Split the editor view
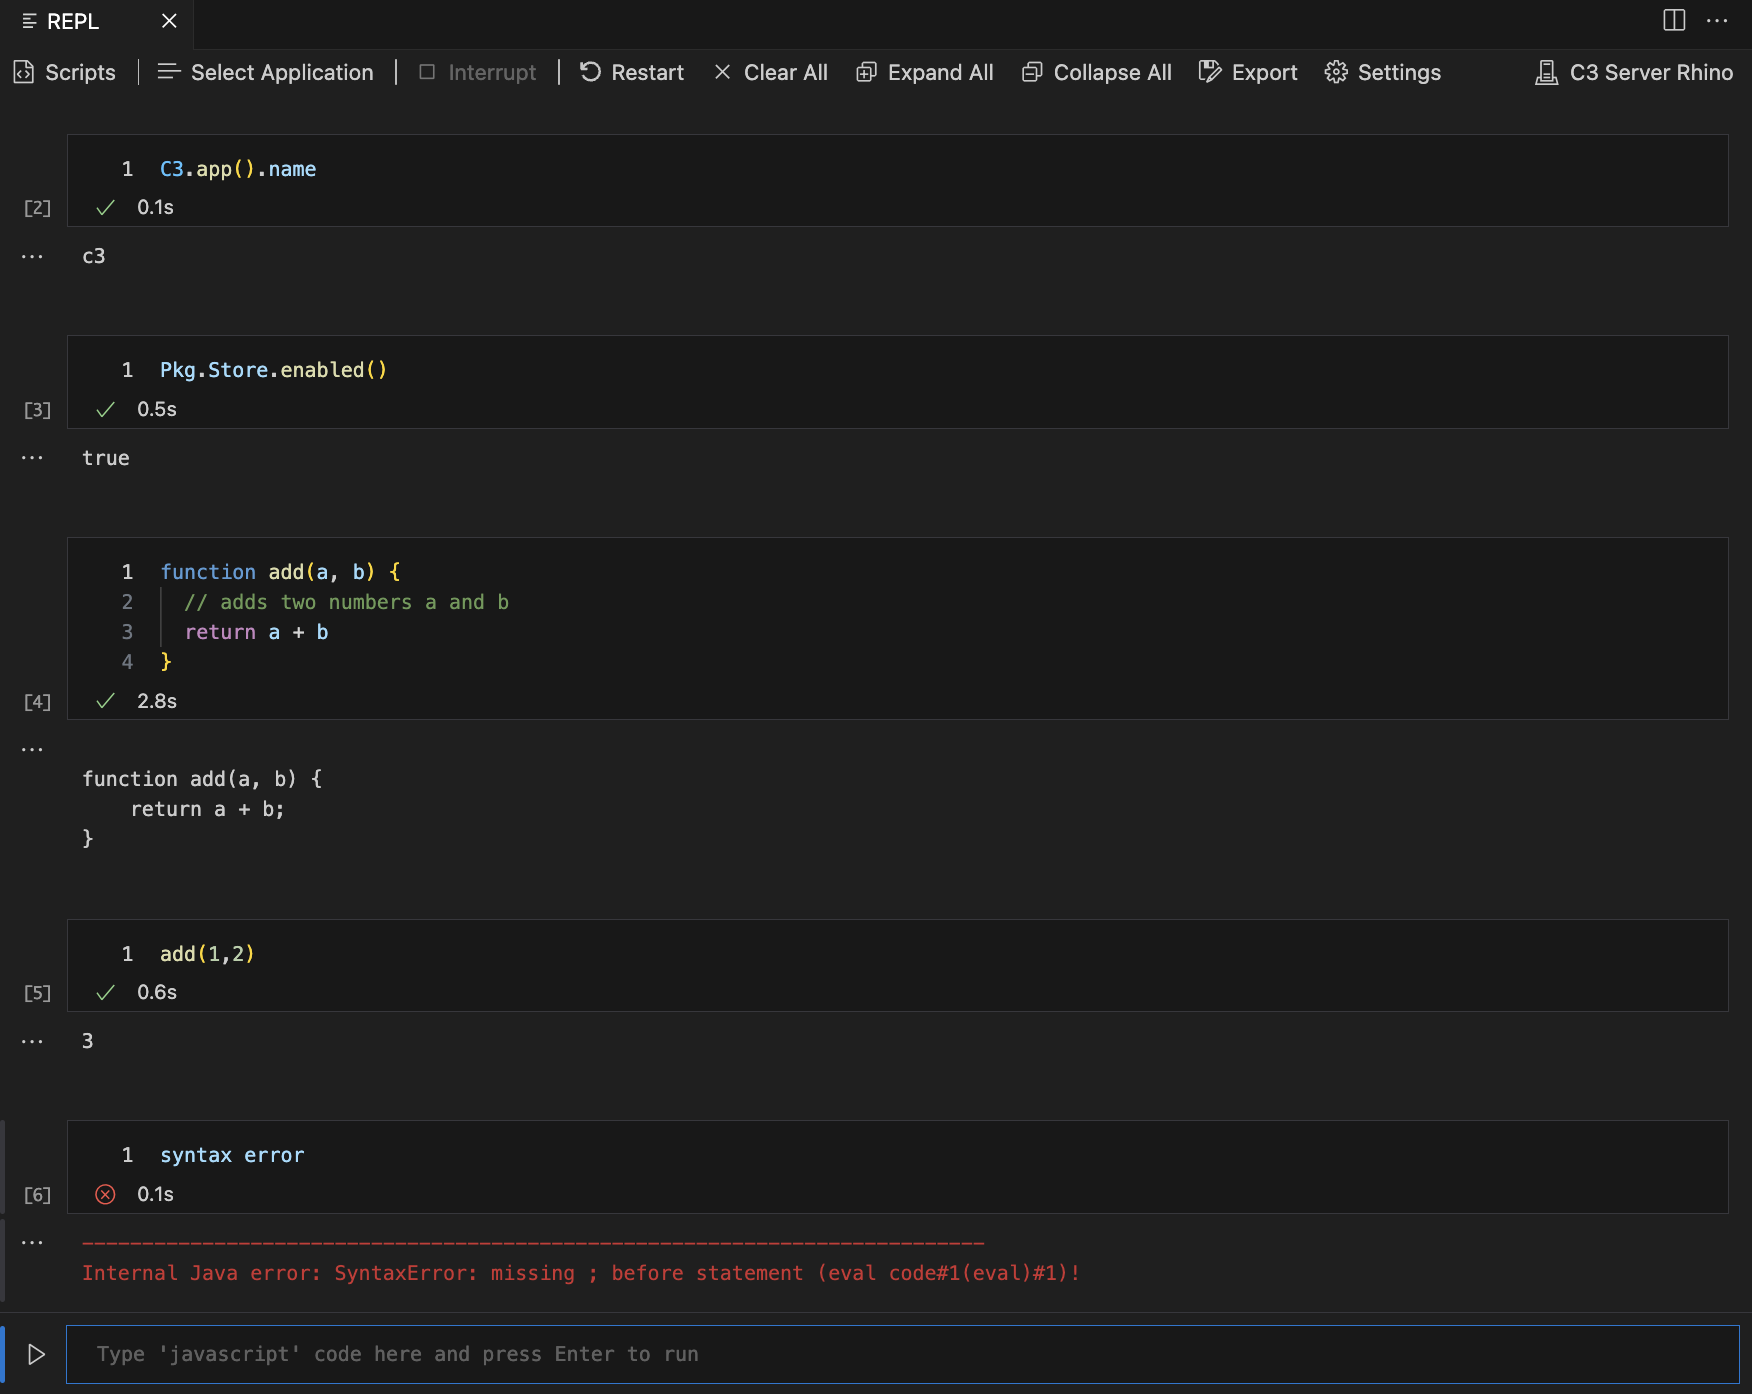Screen dimensions: 1752x1394 [1674, 21]
